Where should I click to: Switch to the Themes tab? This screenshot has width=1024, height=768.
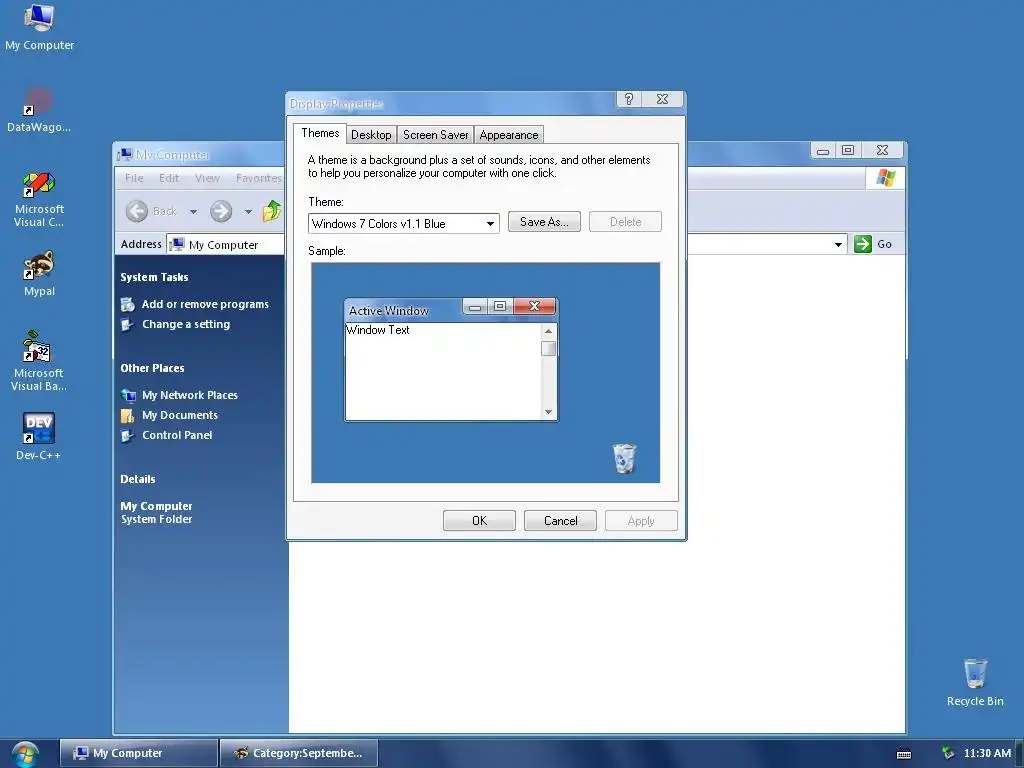(x=320, y=133)
